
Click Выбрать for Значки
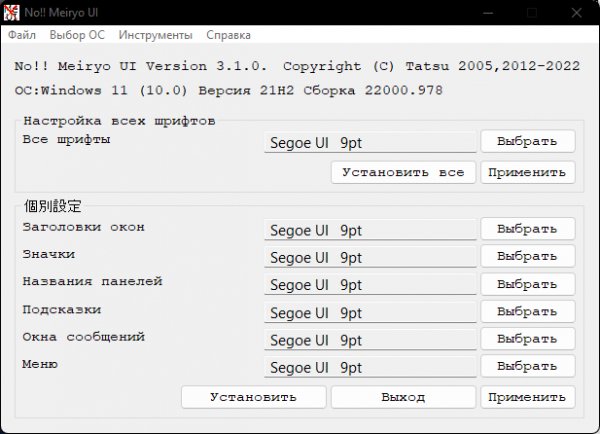pos(528,256)
